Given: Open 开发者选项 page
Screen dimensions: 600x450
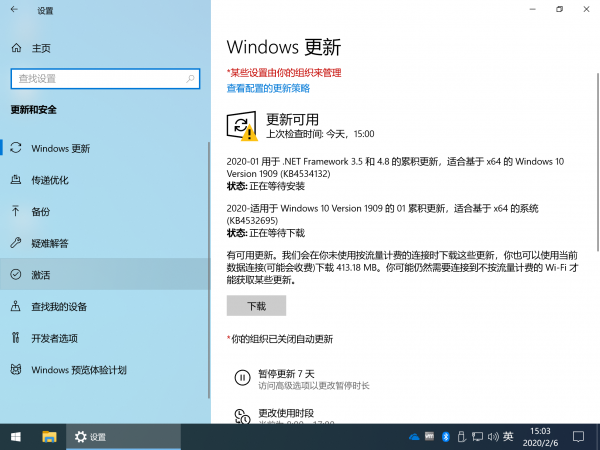Looking at the screenshot, I should coord(104,338).
